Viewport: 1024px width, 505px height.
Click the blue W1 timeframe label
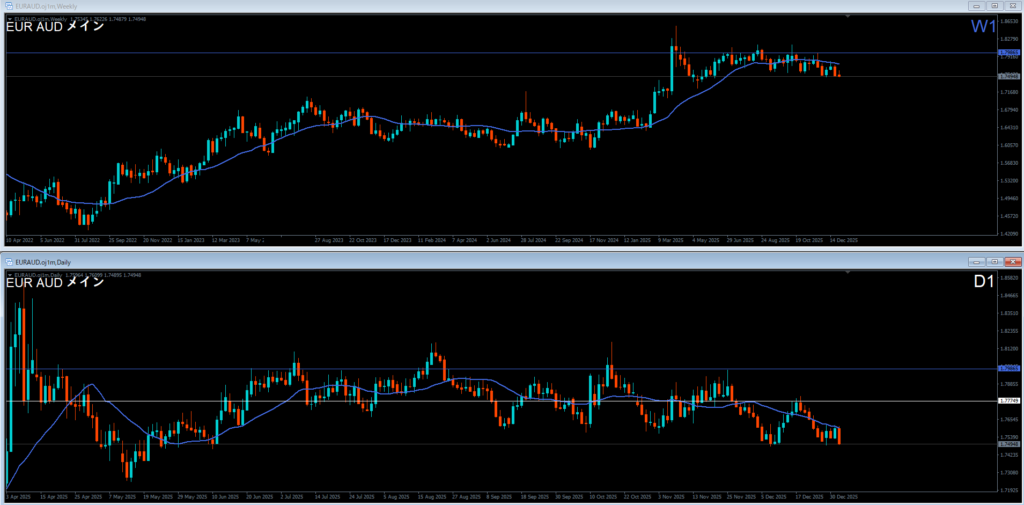tap(981, 27)
